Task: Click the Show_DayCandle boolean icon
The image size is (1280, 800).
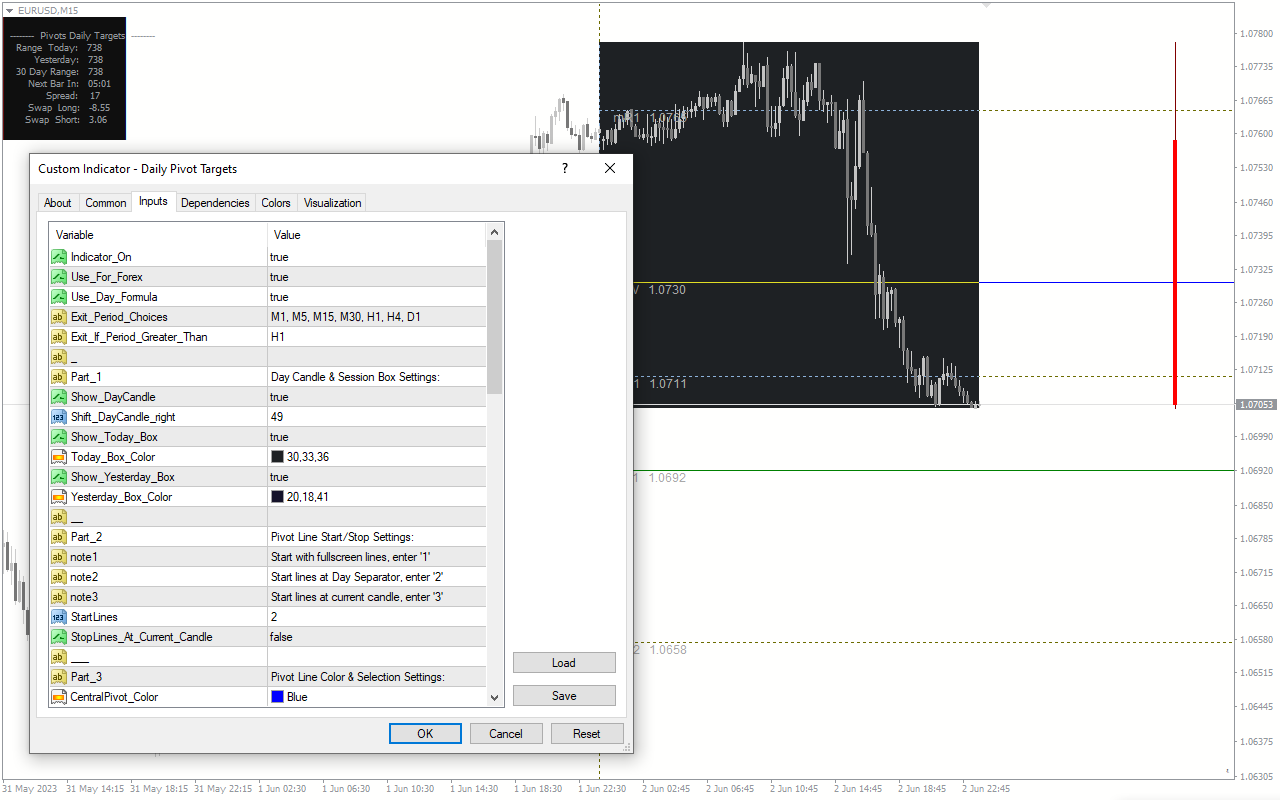Action: (x=58, y=397)
